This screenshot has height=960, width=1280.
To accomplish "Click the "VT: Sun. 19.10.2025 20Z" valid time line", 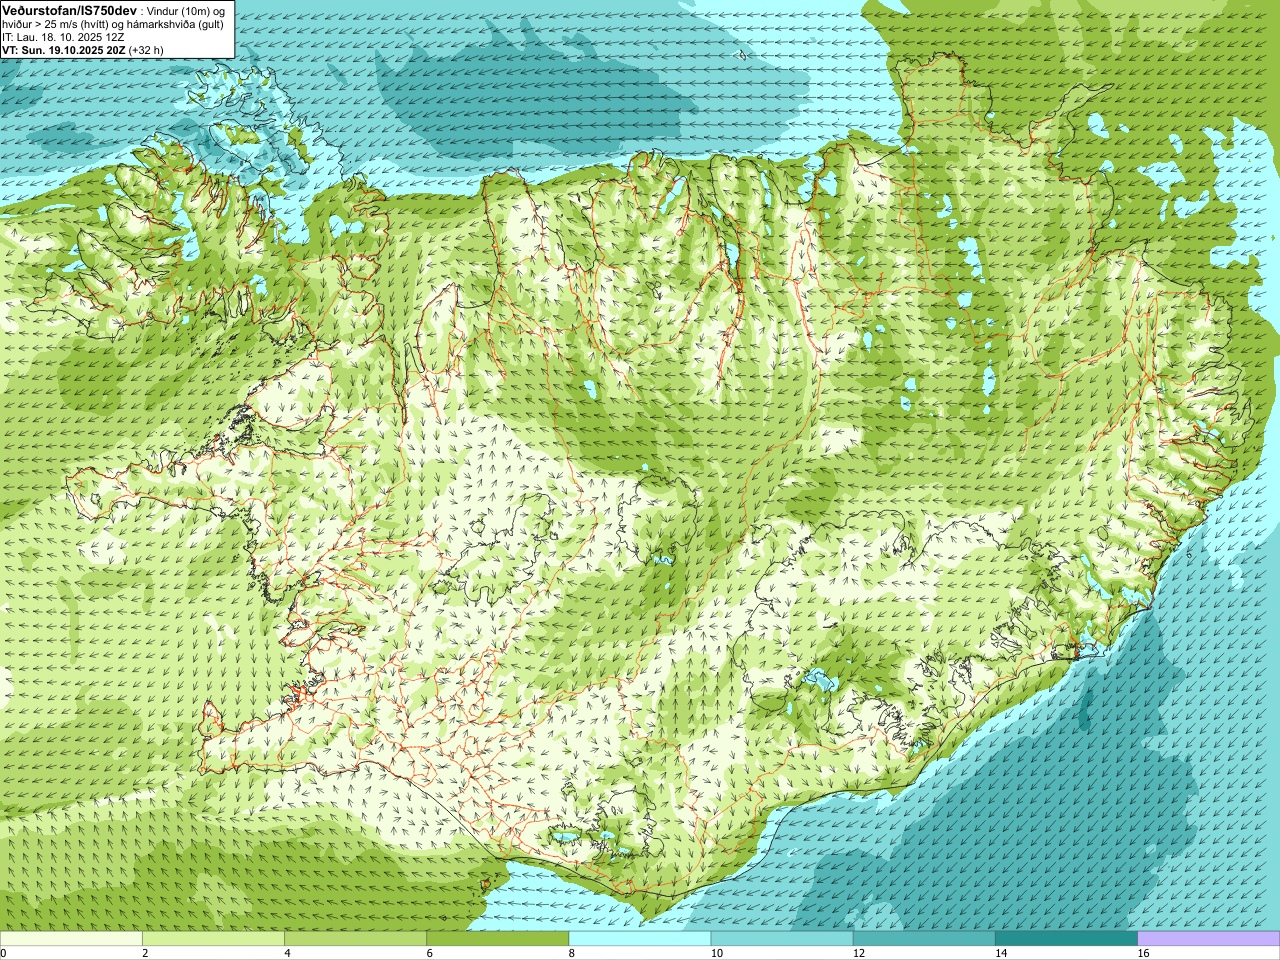I will [x=64, y=50].
